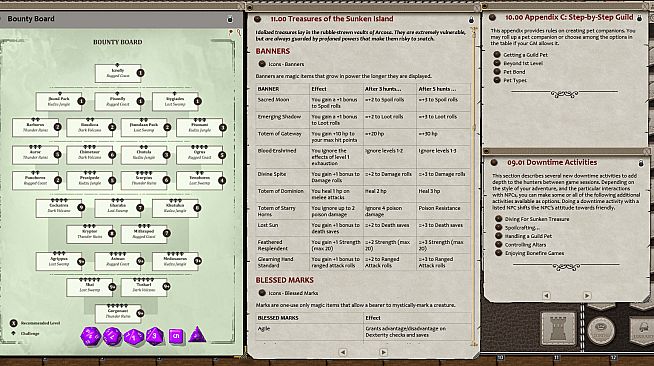Click the link icon beside Downtime Activities title
Screen dimensions: 654x366
click(494, 163)
